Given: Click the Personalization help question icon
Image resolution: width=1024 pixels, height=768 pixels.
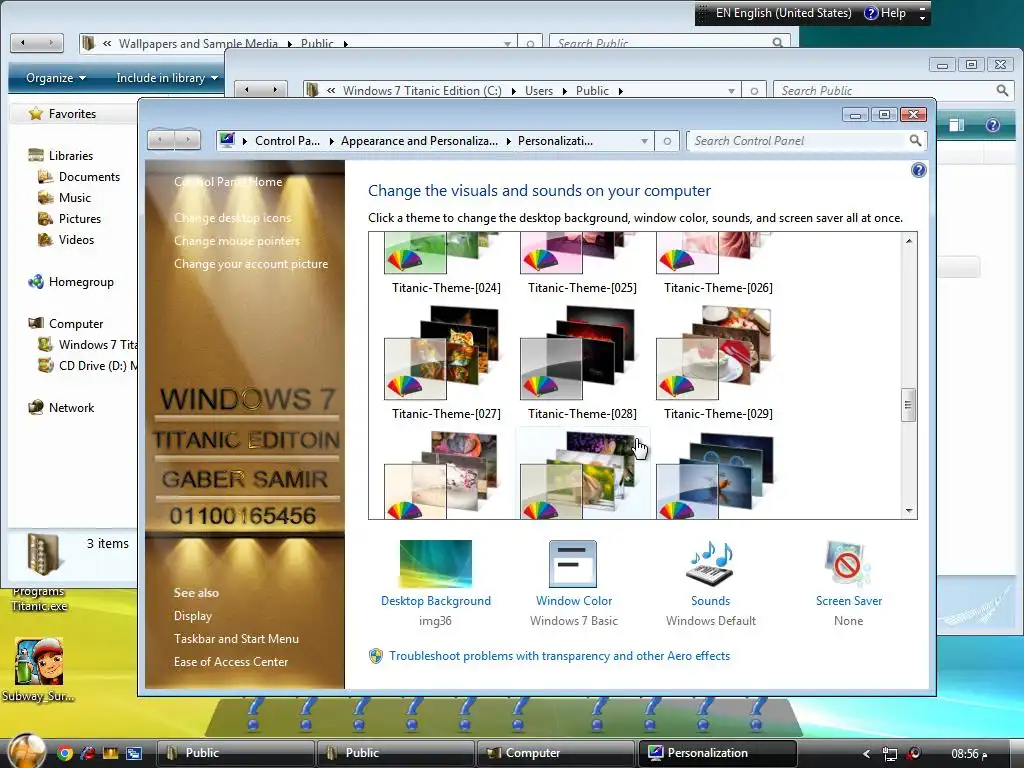Looking at the screenshot, I should (x=918, y=170).
